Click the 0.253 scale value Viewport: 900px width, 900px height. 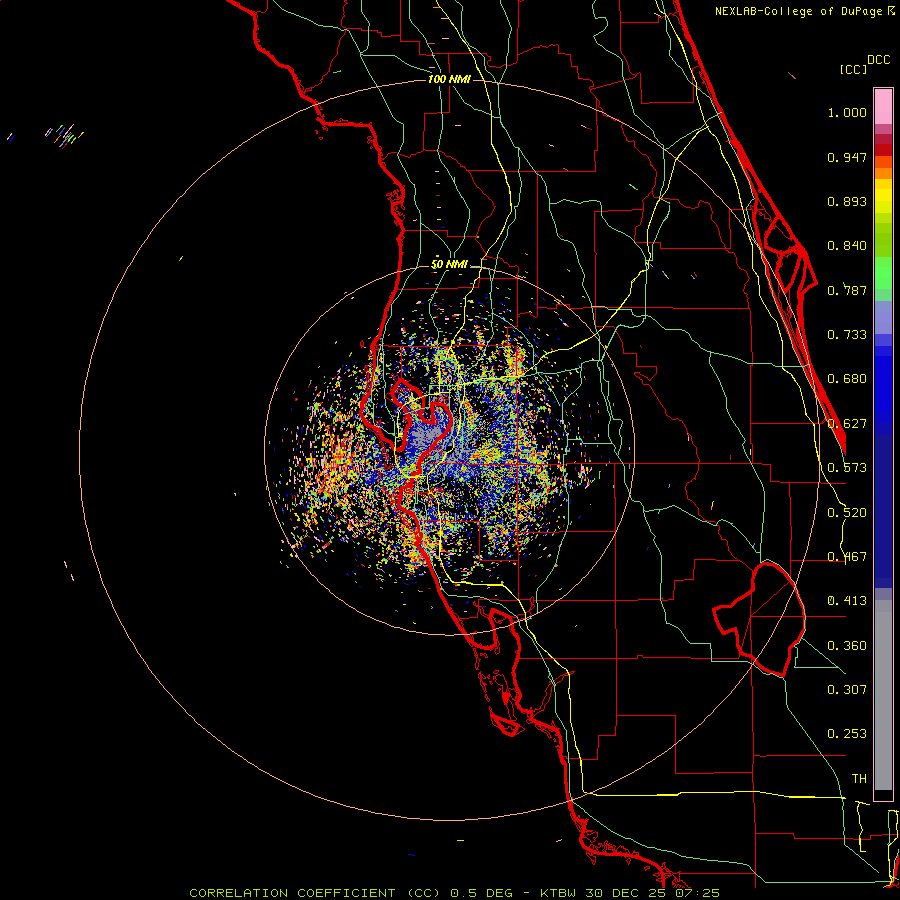click(x=847, y=734)
